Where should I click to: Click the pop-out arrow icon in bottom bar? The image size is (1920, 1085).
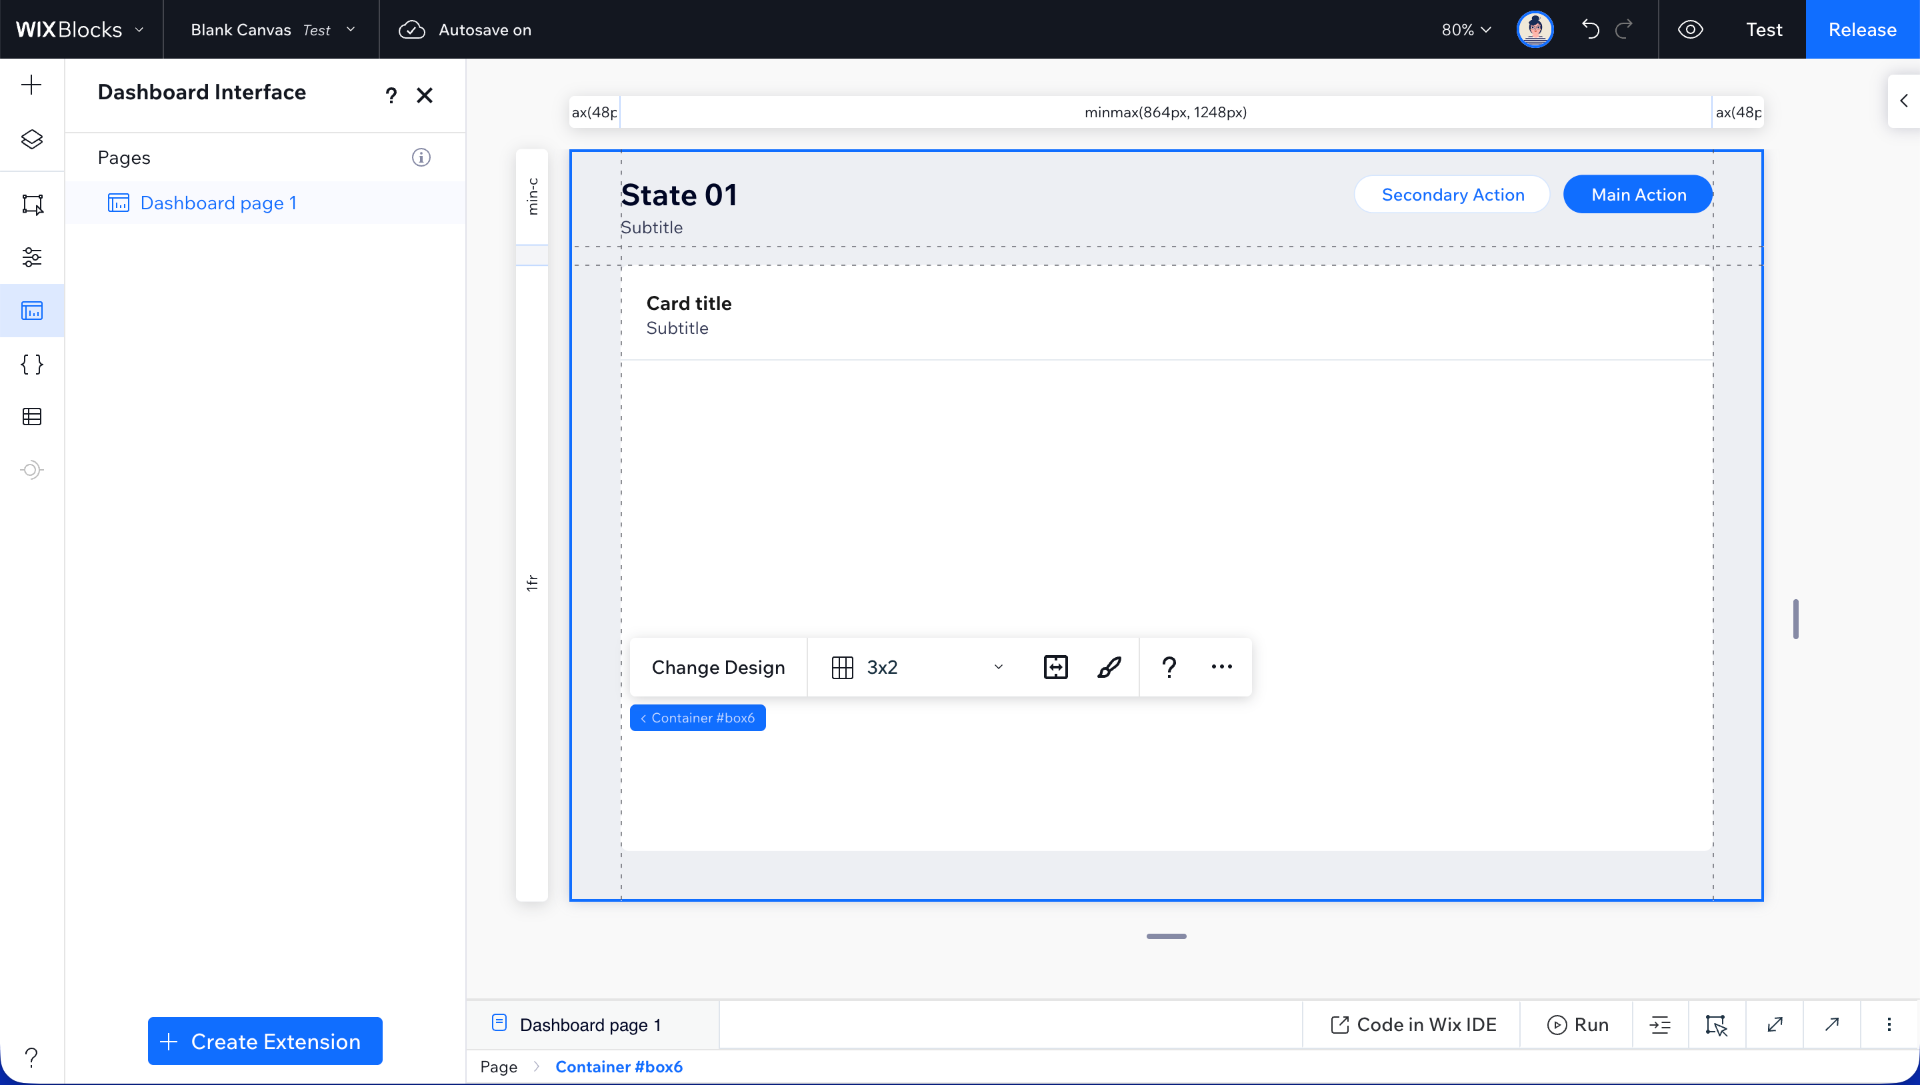(x=1832, y=1025)
